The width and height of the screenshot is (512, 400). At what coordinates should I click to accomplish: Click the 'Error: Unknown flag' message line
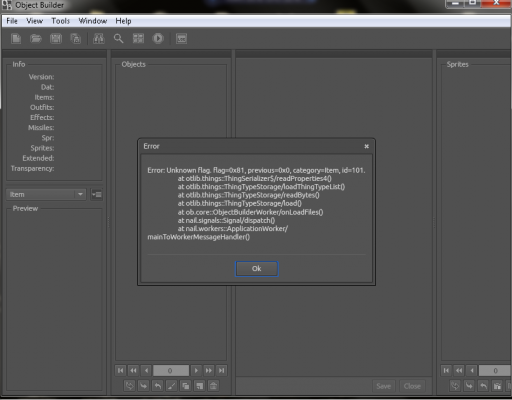click(256, 170)
